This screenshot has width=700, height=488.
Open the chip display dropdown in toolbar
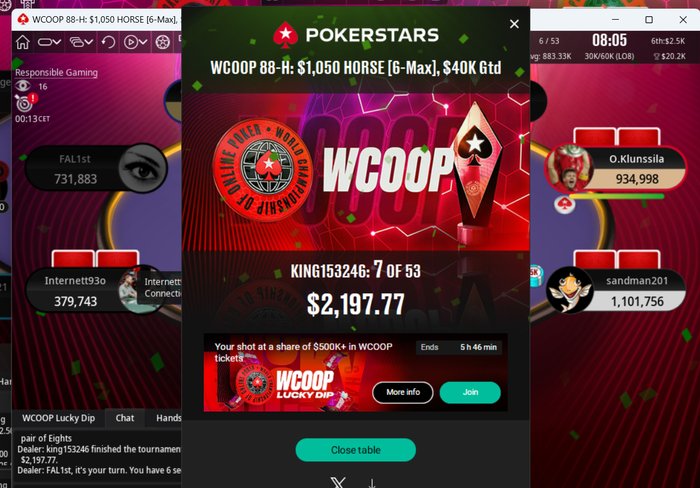pyautogui.click(x=49, y=42)
